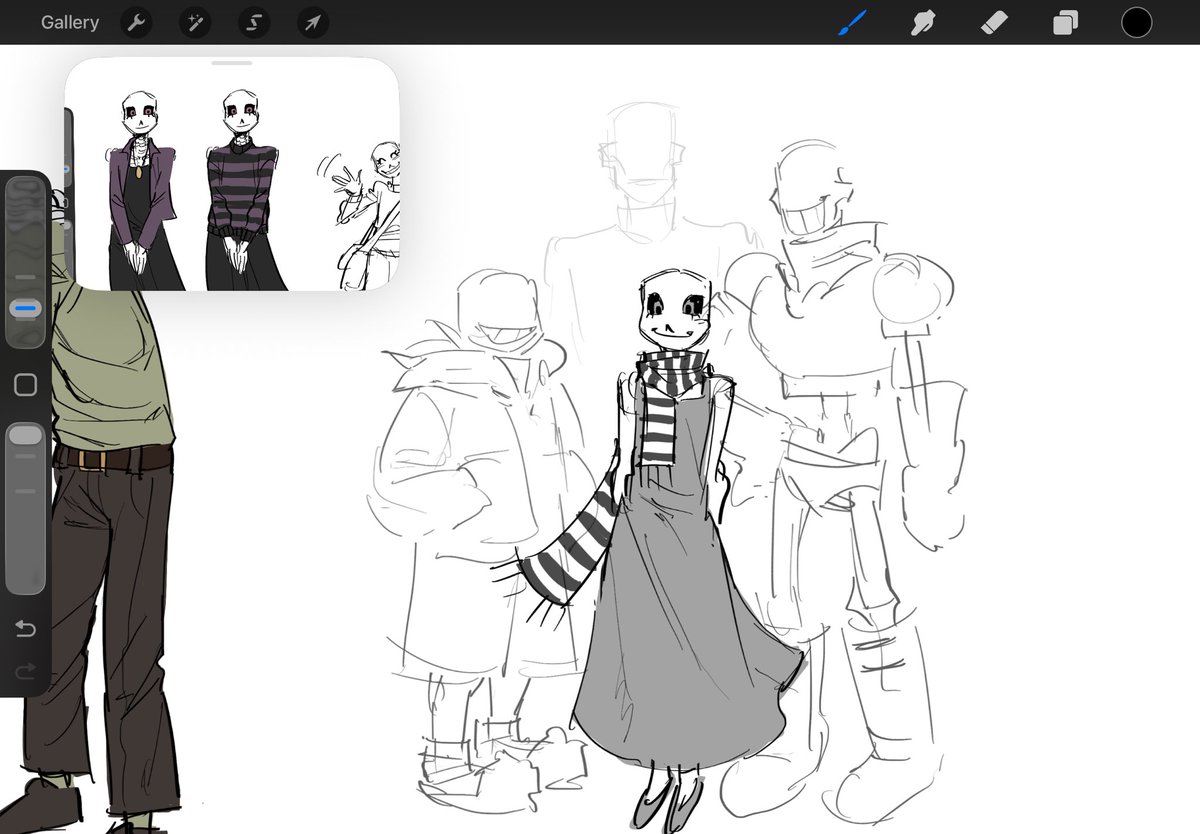The height and width of the screenshot is (834, 1200).
Task: Select the Eraser tool
Action: 994,22
